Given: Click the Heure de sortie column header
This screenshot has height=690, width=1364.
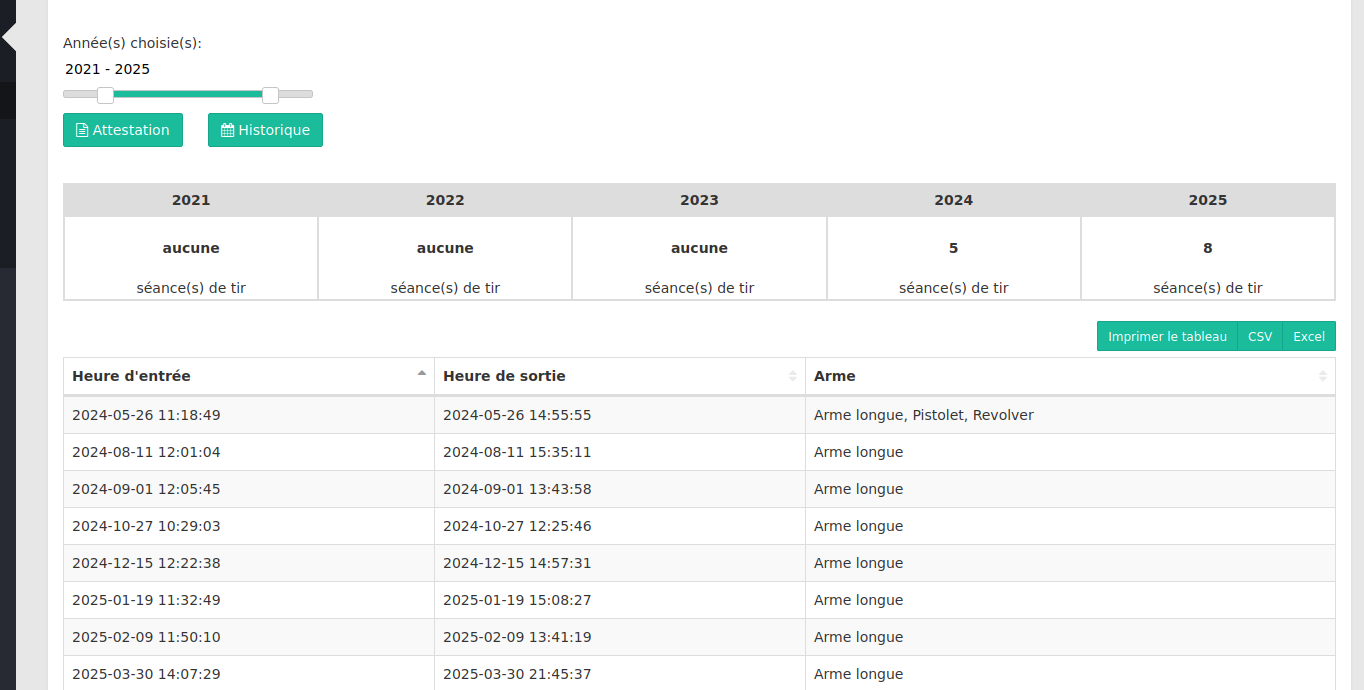Looking at the screenshot, I should 504,376.
